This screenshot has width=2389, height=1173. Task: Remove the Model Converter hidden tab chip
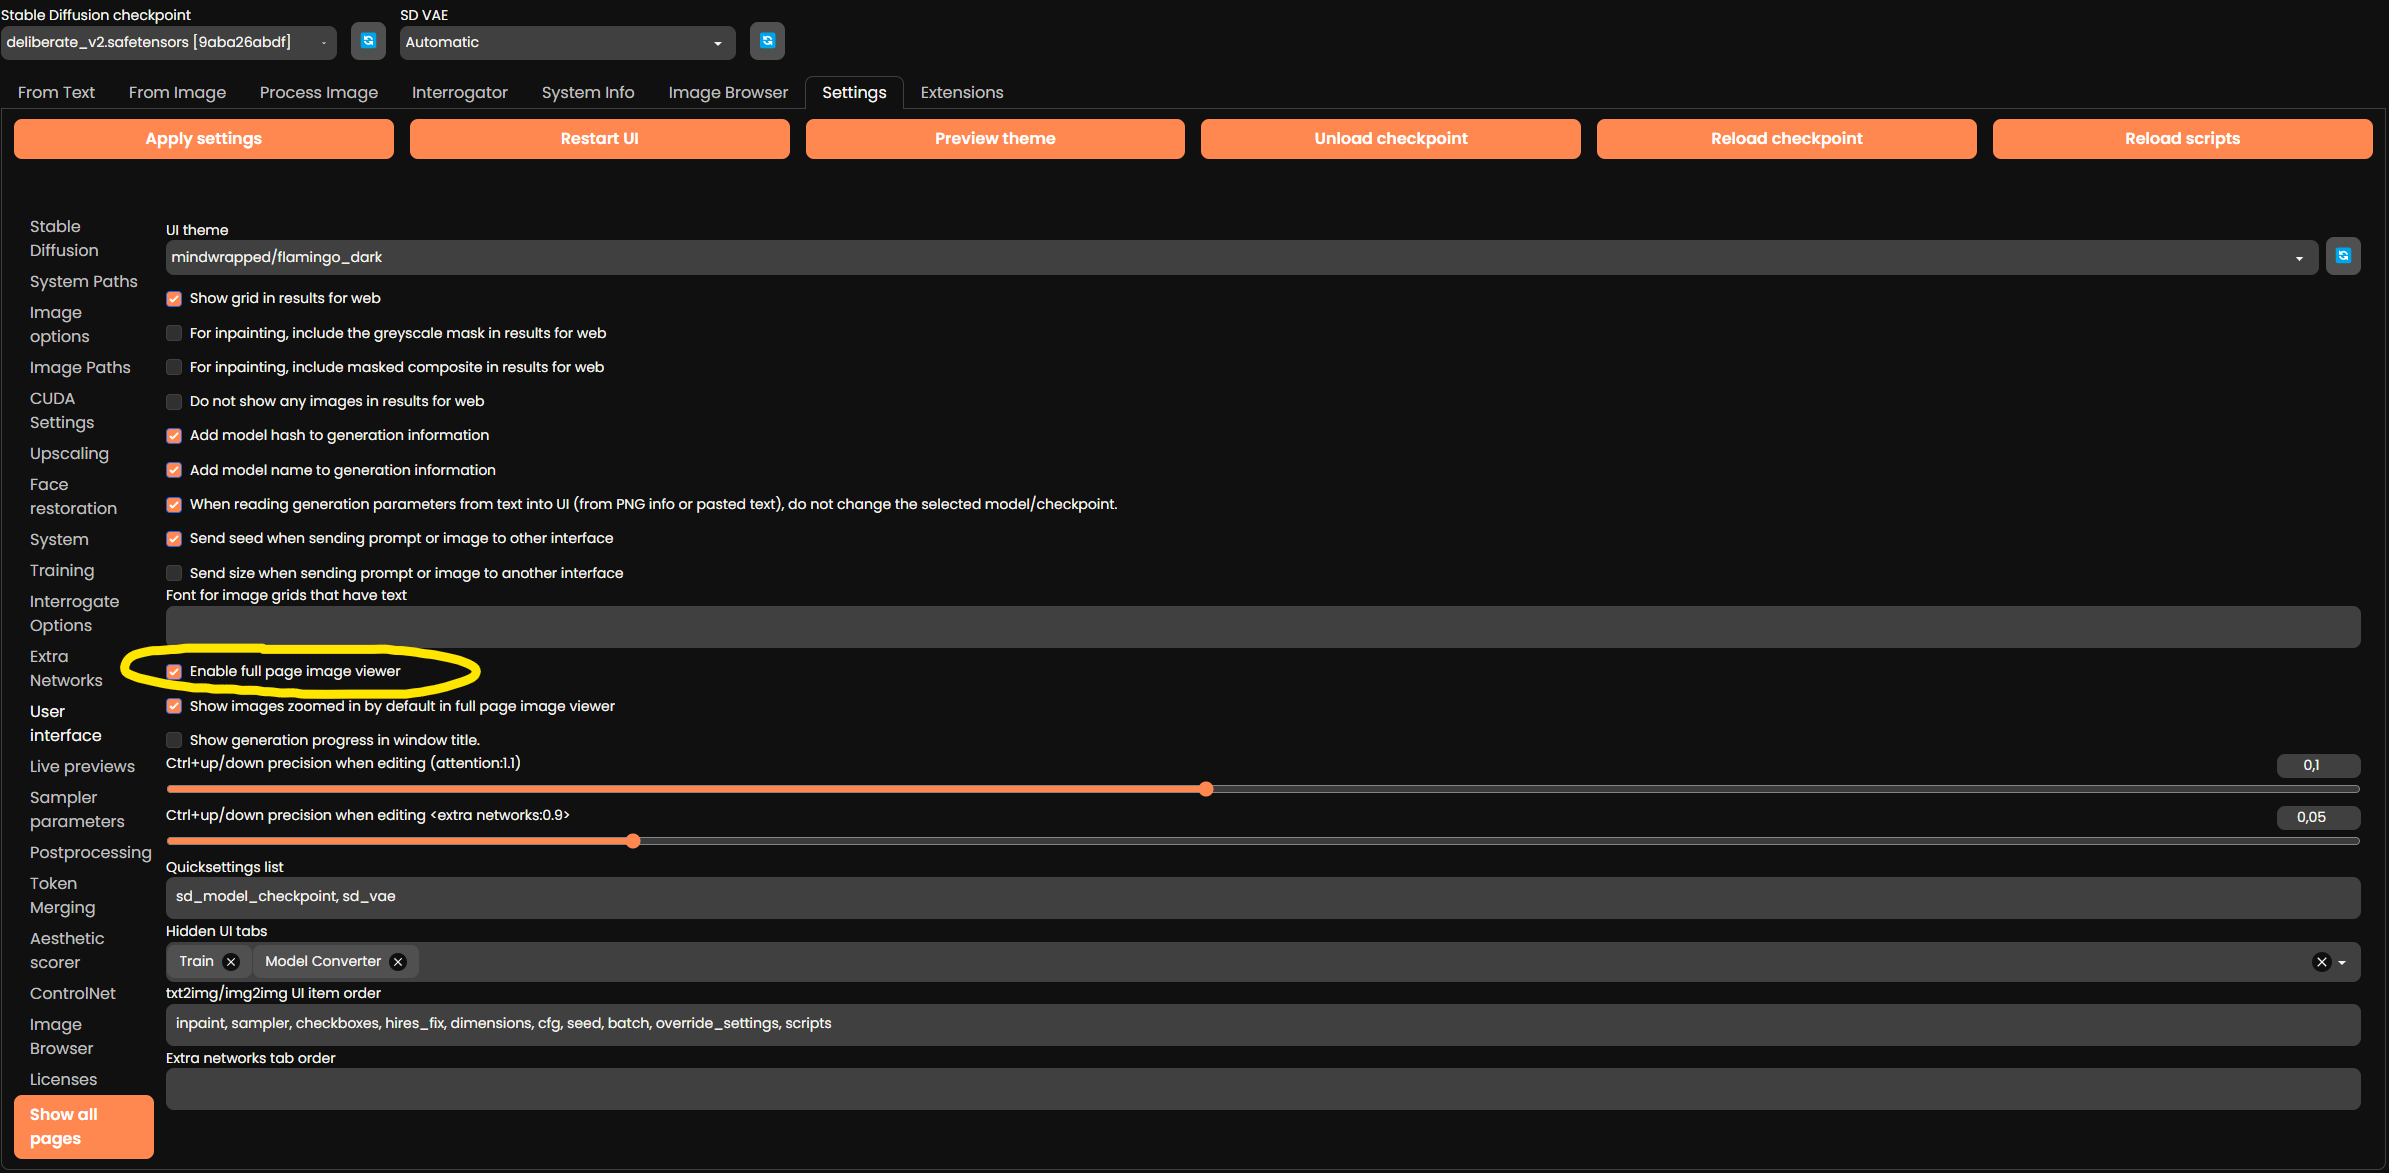[x=397, y=961]
